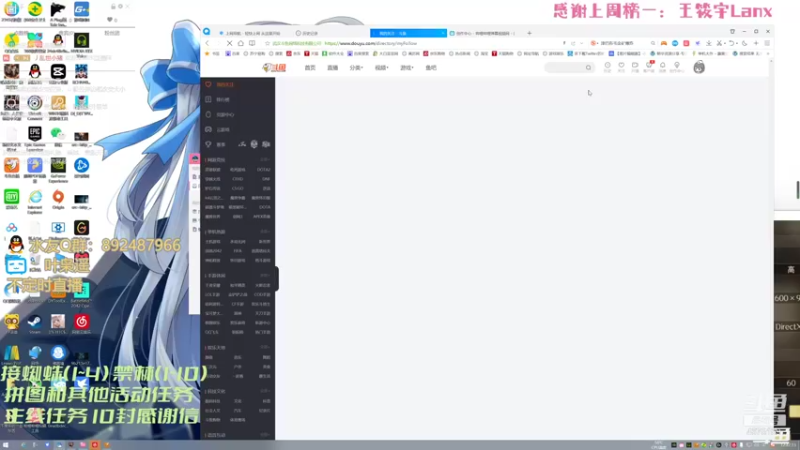
Task: Stop page loading with the X button
Action: (x=230, y=43)
